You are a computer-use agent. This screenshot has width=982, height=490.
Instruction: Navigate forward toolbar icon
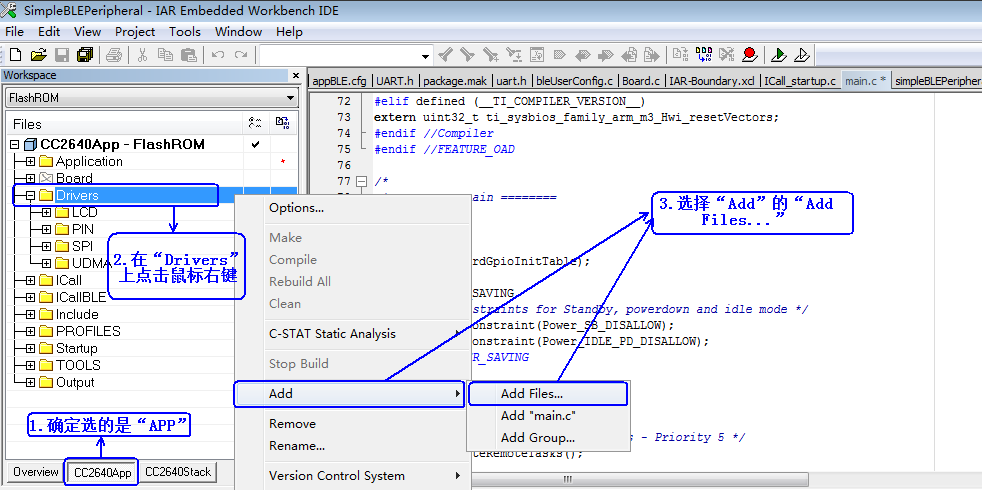coord(652,55)
